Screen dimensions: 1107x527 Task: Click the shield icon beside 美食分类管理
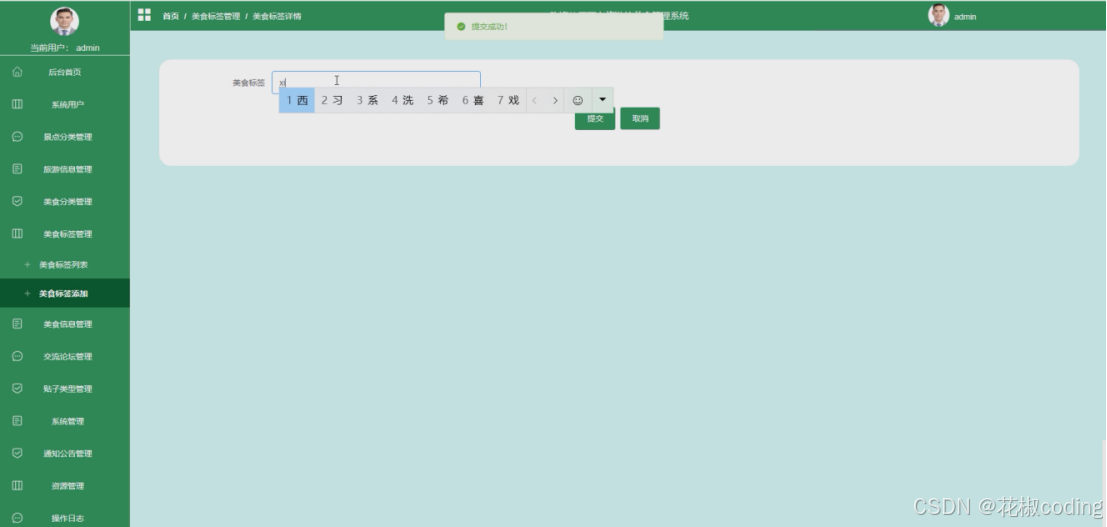(x=18, y=201)
